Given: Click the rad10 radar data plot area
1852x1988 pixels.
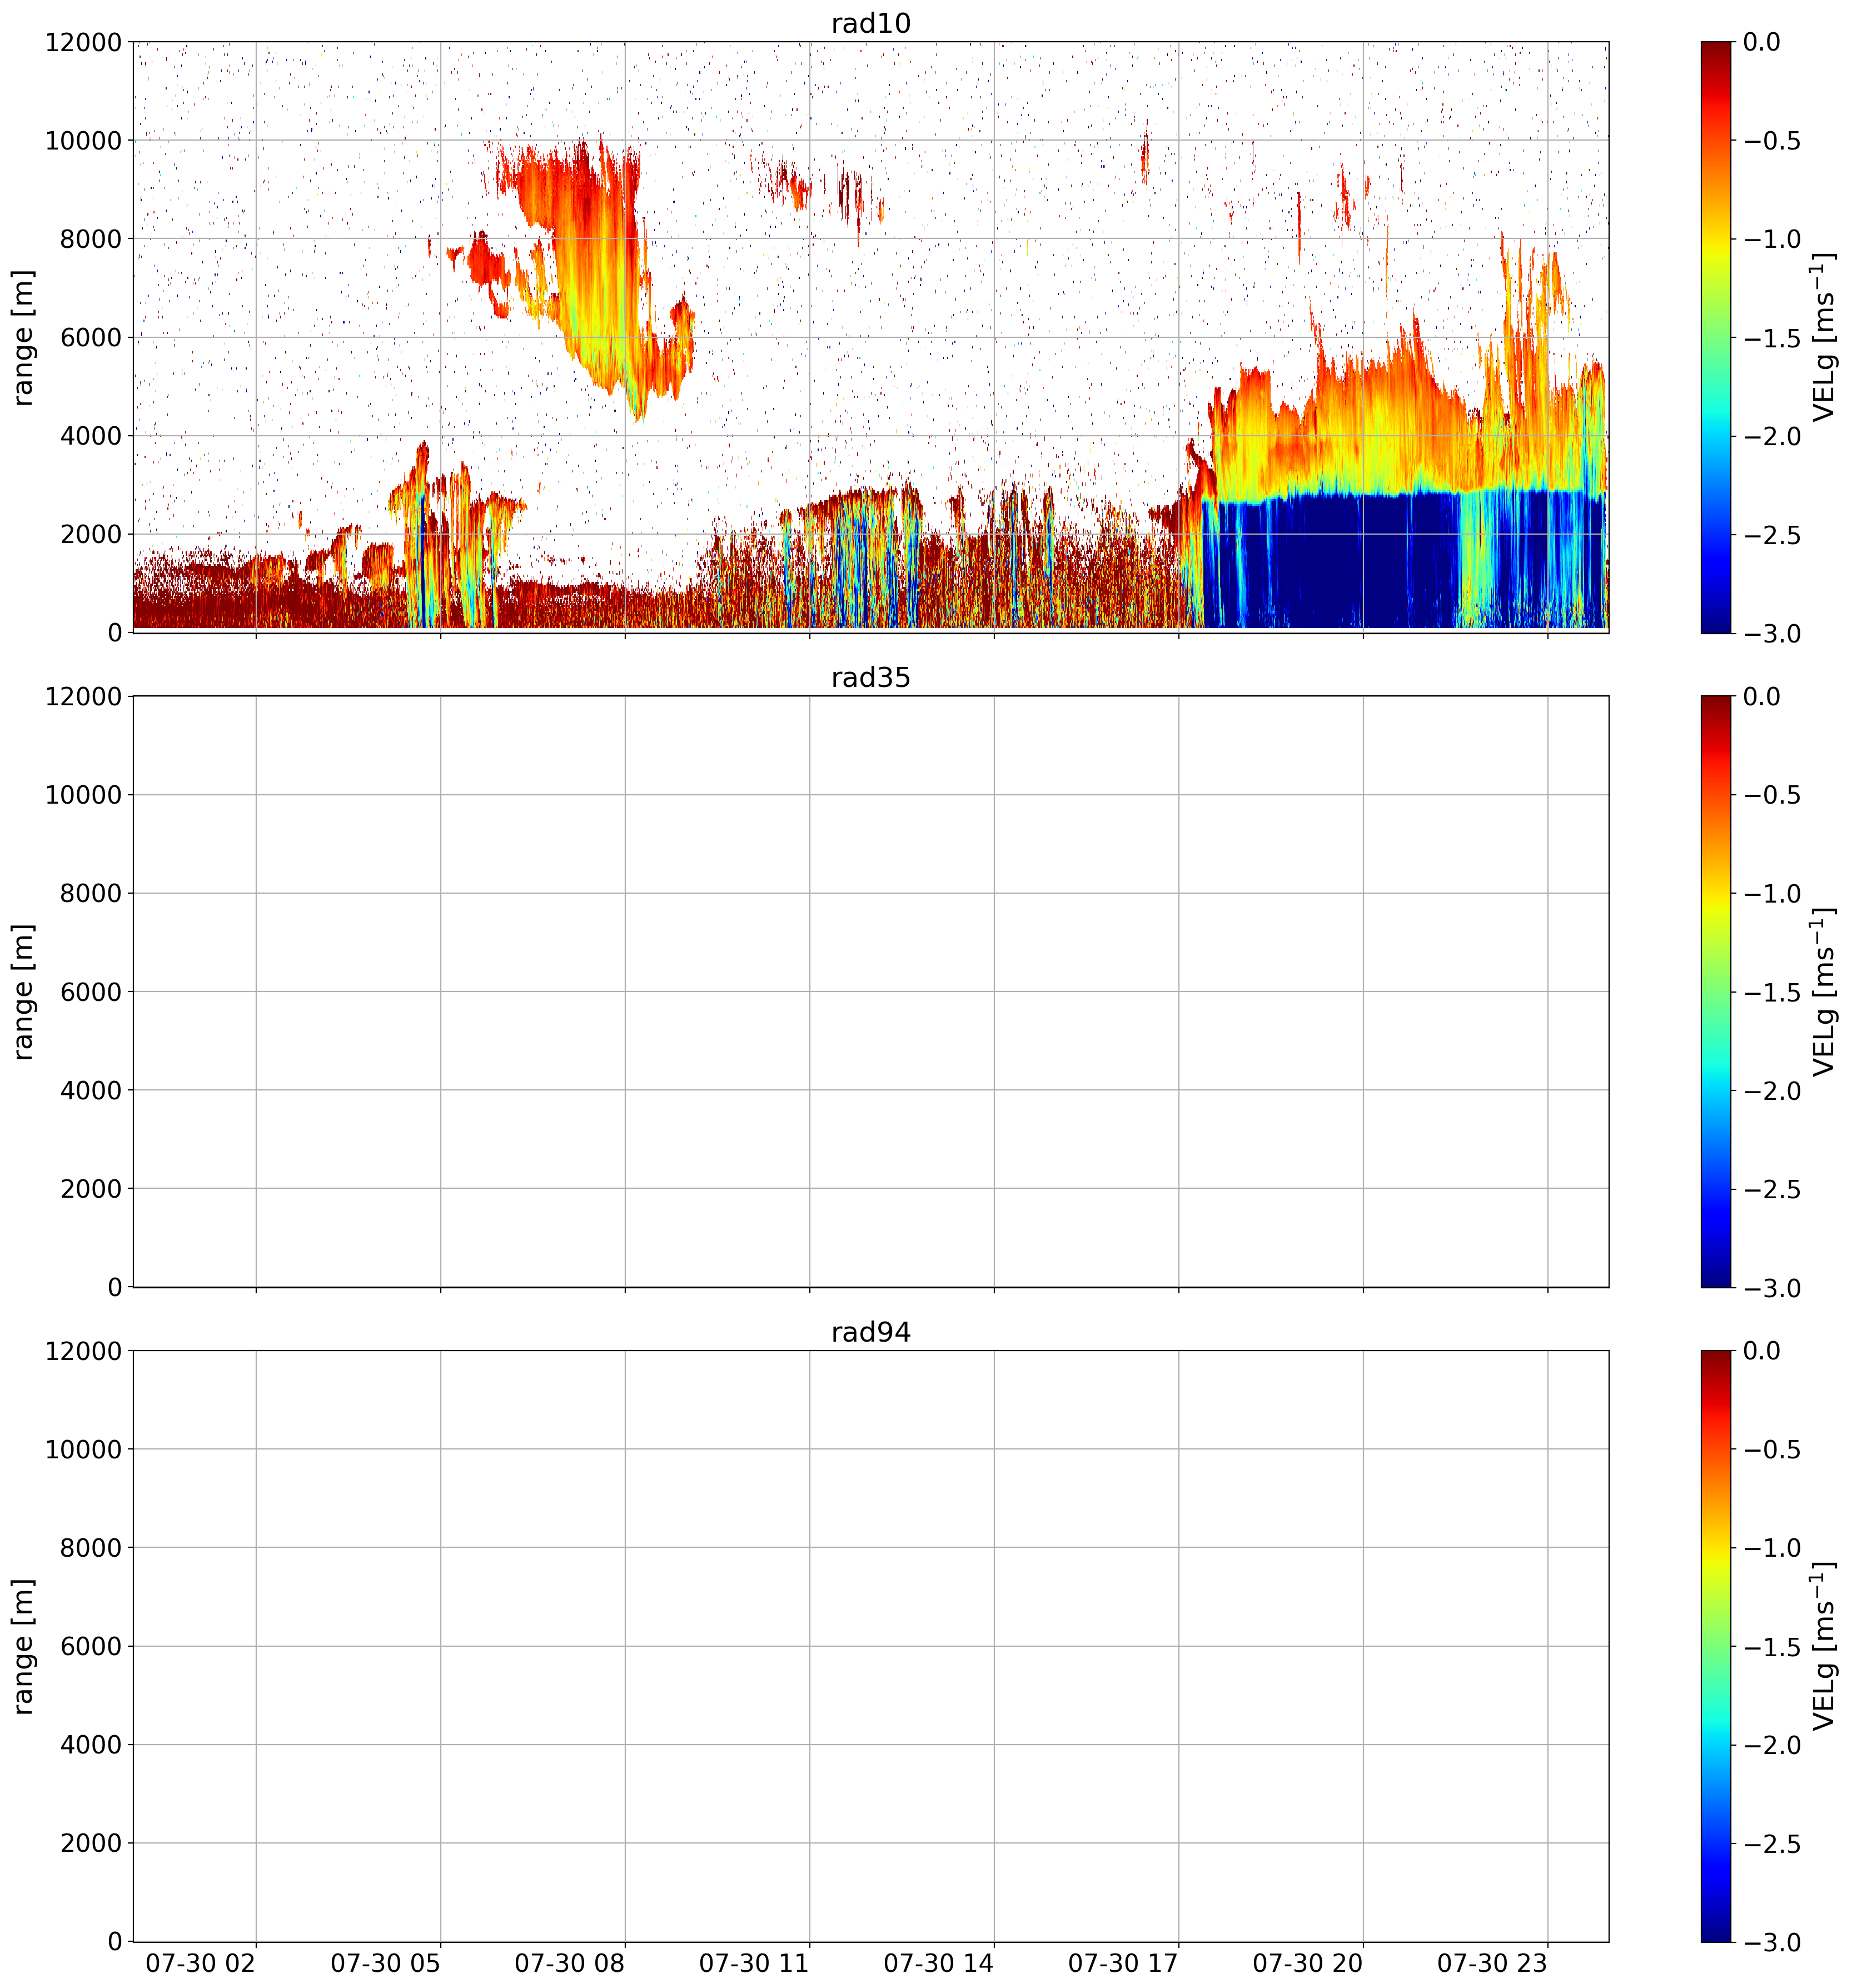Looking at the screenshot, I should [x=870, y=337].
